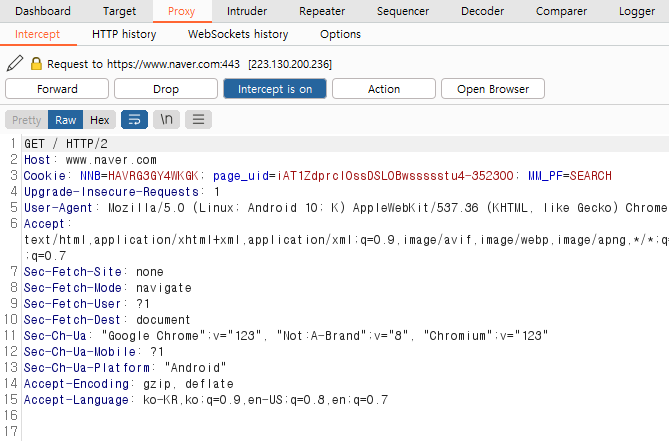Click the text/html accept value
The width and height of the screenshot is (669, 441).
click(55, 240)
